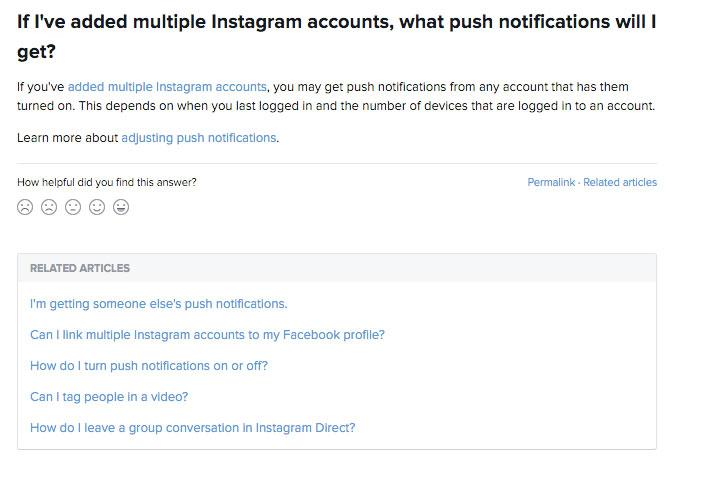View "How do I turn push notifications on or off?"
This screenshot has height=482, width=702.
[149, 366]
